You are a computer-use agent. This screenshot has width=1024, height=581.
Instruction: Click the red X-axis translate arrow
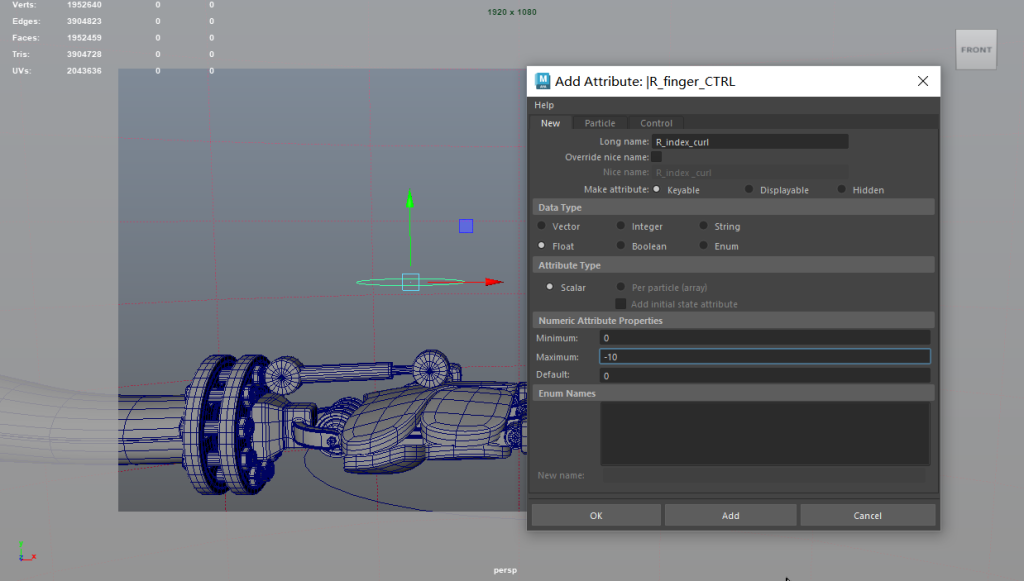[494, 282]
